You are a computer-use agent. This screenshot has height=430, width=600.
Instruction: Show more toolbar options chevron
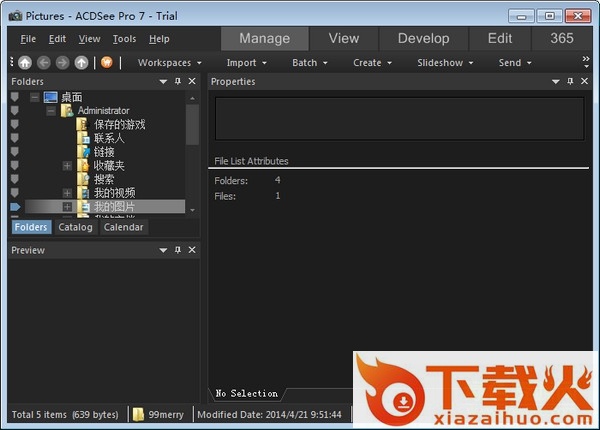tap(586, 62)
